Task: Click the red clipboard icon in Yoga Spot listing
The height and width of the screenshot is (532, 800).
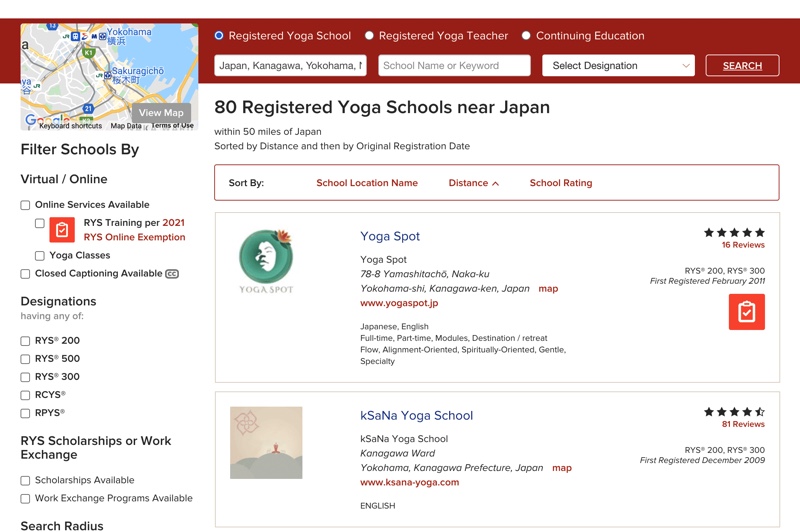Action: pyautogui.click(x=746, y=312)
